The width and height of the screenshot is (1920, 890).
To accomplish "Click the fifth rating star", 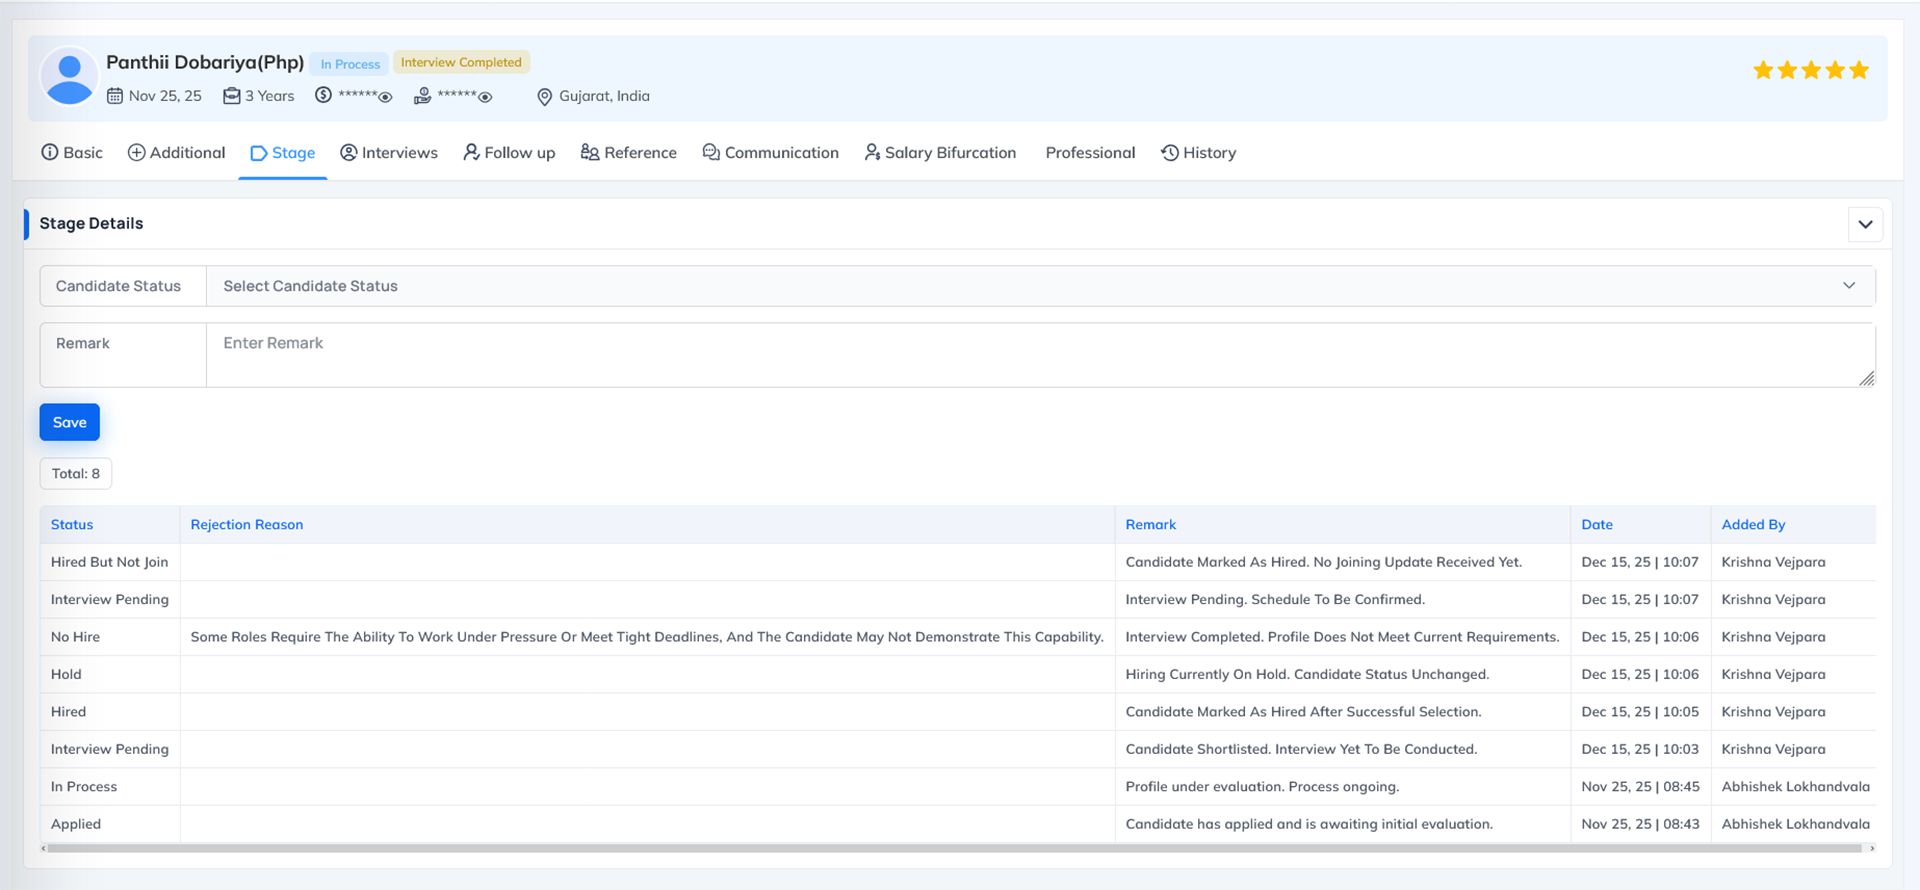I will (1859, 70).
